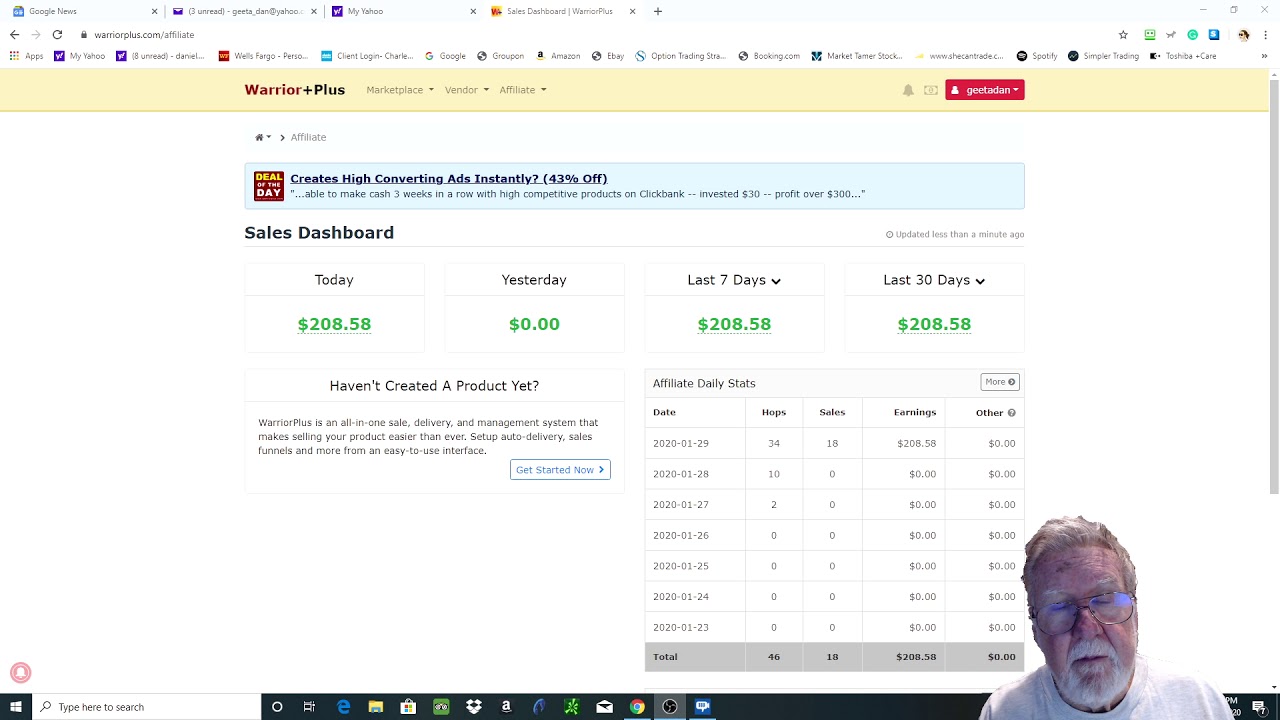Screen dimensions: 1280x720
Task: Open a new browser tab
Action: pos(657,11)
